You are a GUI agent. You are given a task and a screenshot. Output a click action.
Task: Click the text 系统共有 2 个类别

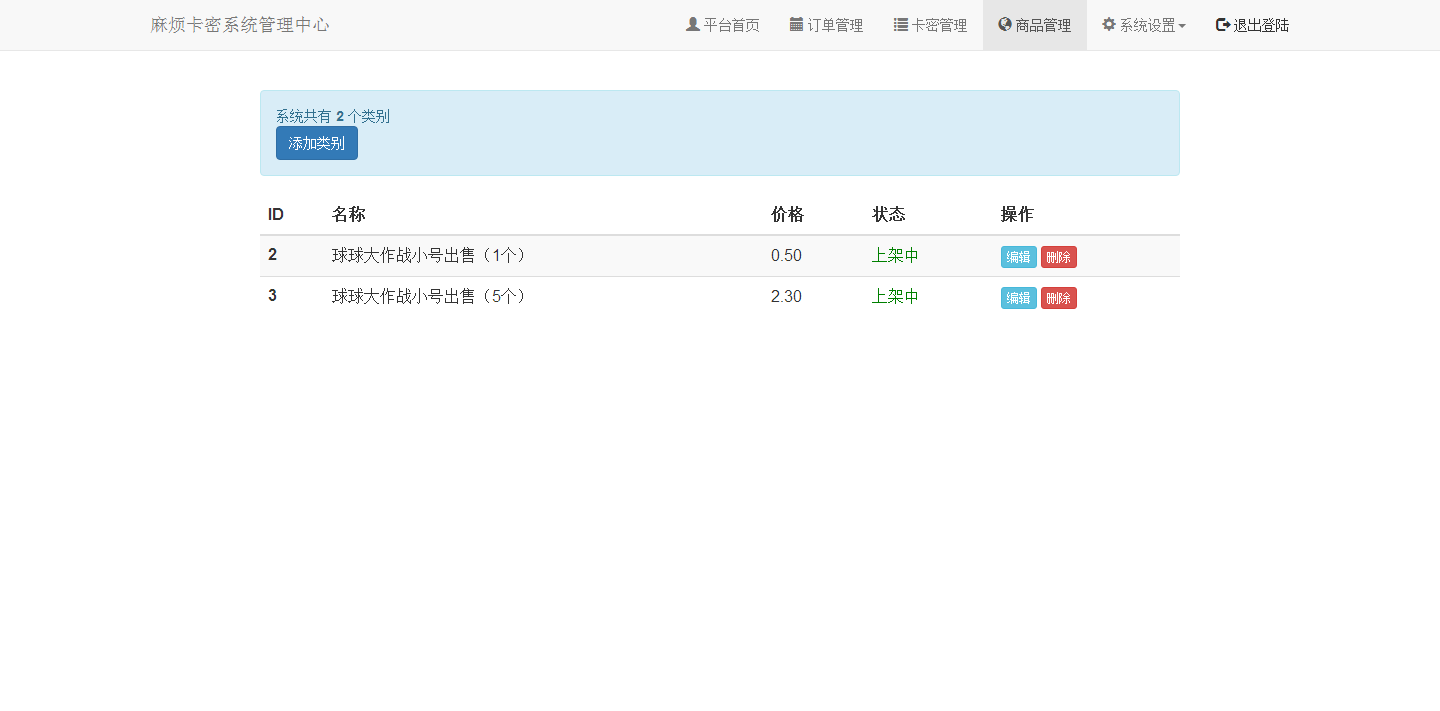click(333, 116)
